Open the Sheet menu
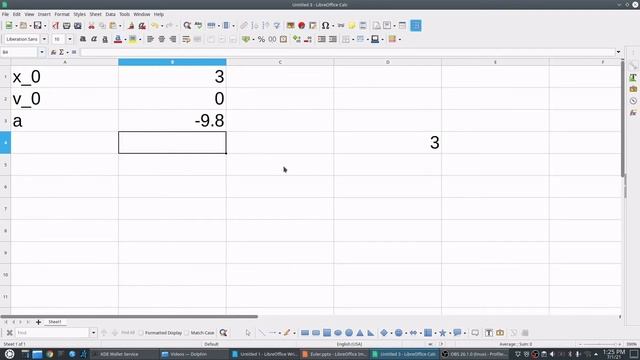This screenshot has width=640, height=360. coord(96,14)
